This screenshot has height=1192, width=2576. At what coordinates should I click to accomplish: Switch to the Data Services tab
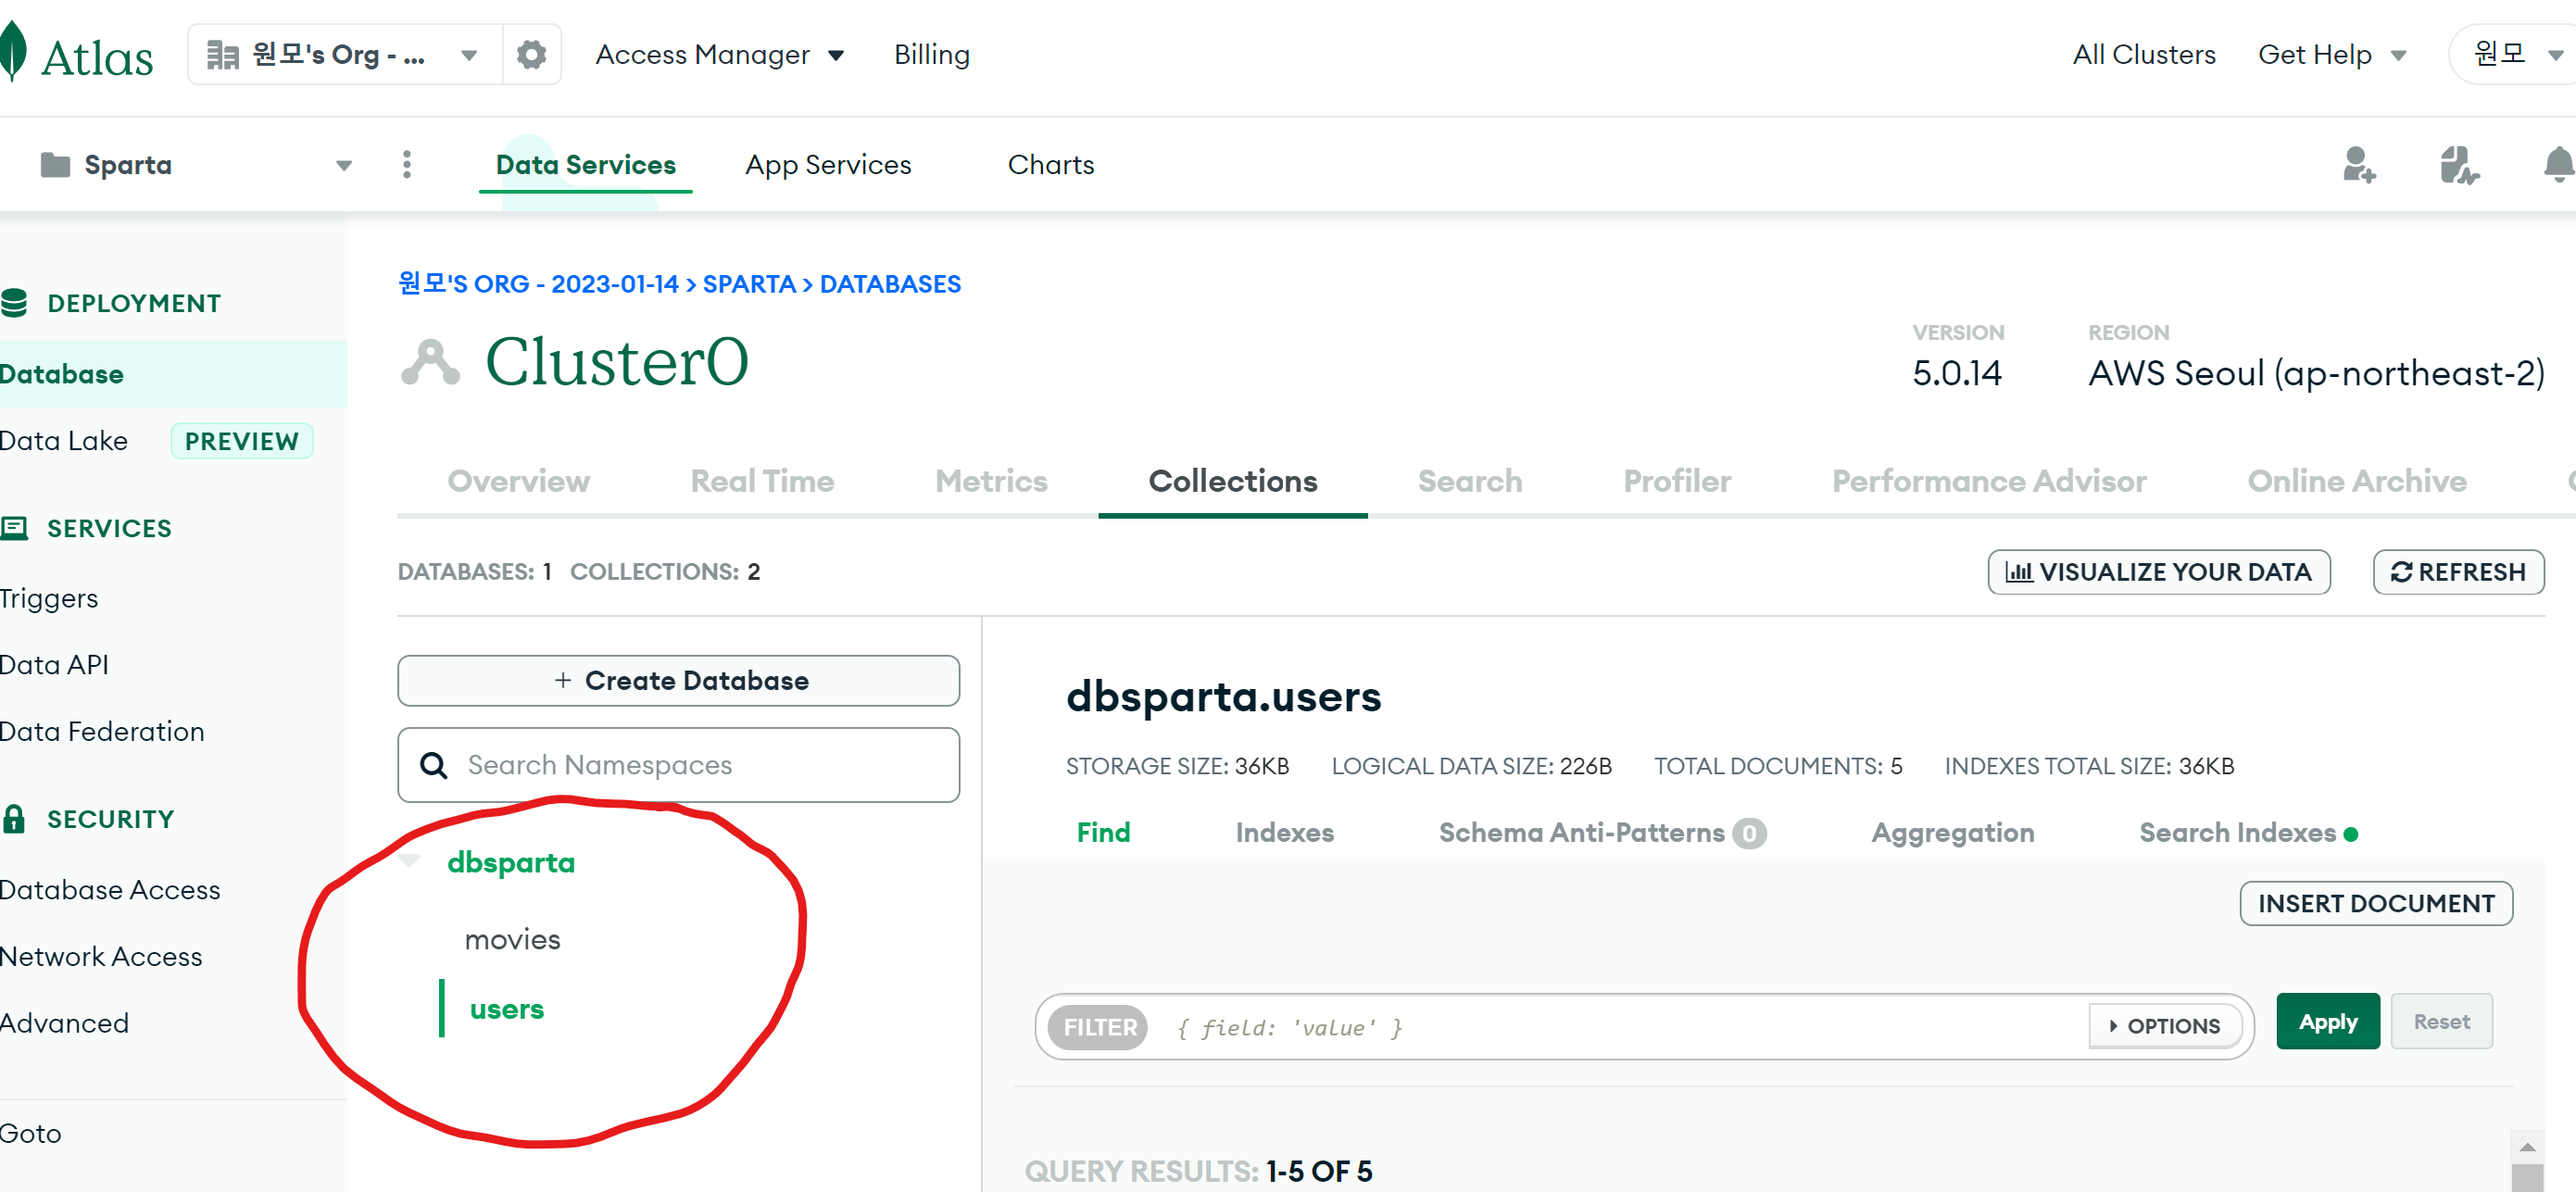click(586, 165)
